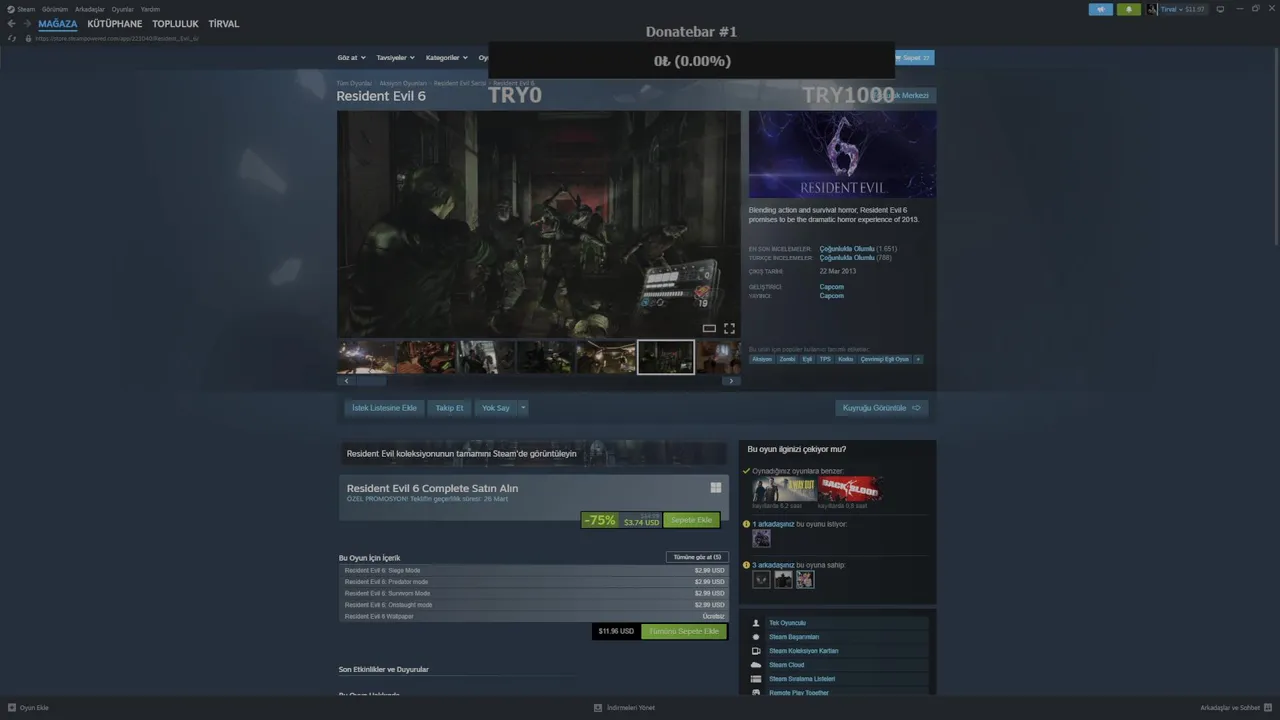This screenshot has height=720, width=1280.
Task: Open Remote Play Together link
Action: [x=799, y=693]
